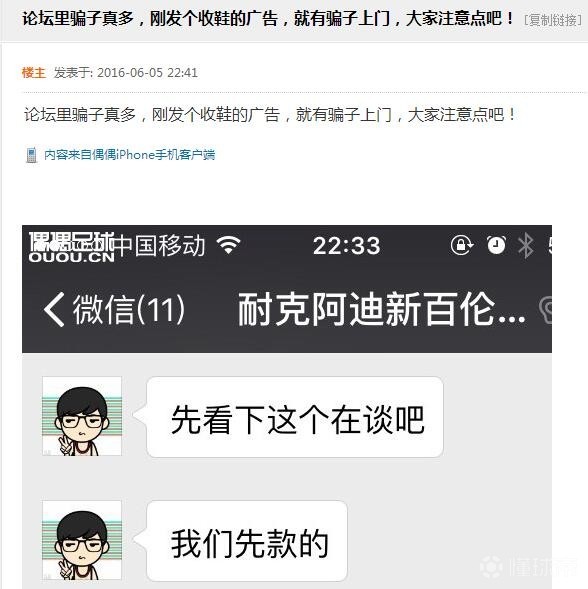Click the 复制链接 copy link button
This screenshot has height=589, width=588.
(552, 20)
